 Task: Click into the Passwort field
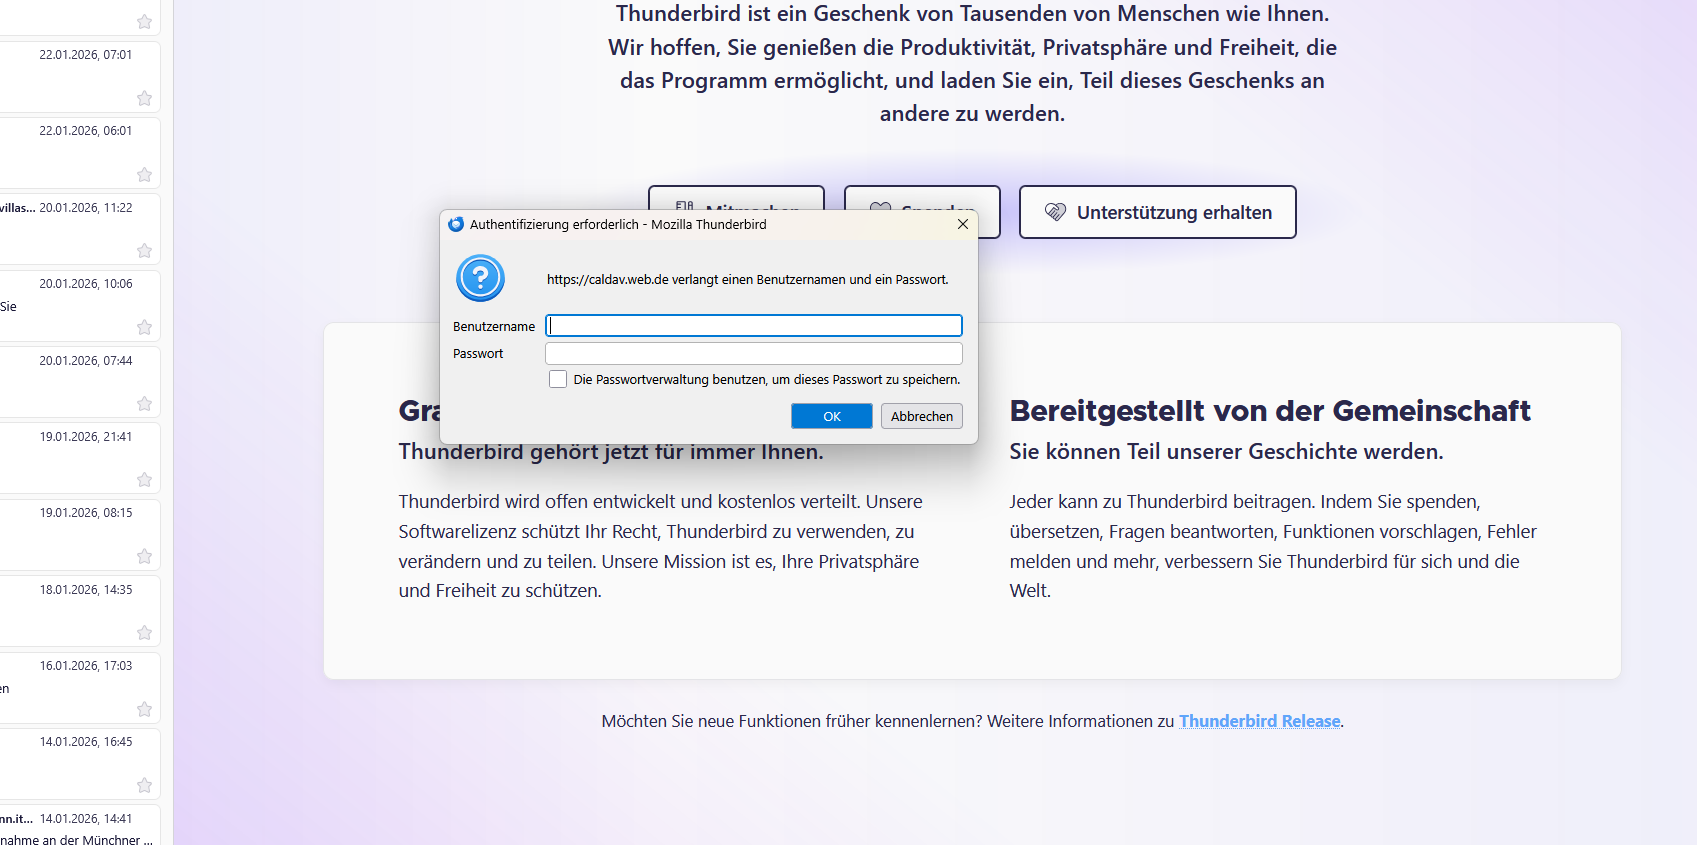pyautogui.click(x=754, y=353)
